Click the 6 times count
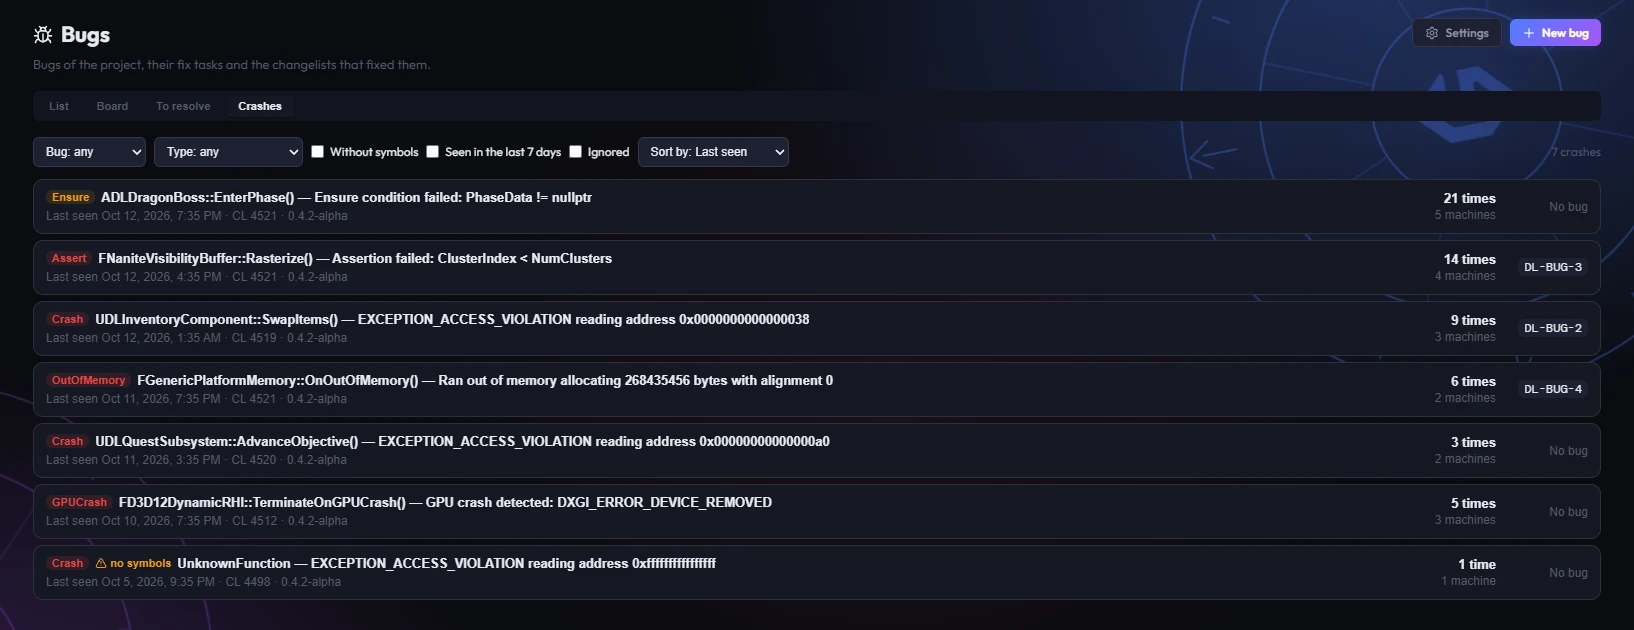This screenshot has width=1634, height=630. [1473, 381]
